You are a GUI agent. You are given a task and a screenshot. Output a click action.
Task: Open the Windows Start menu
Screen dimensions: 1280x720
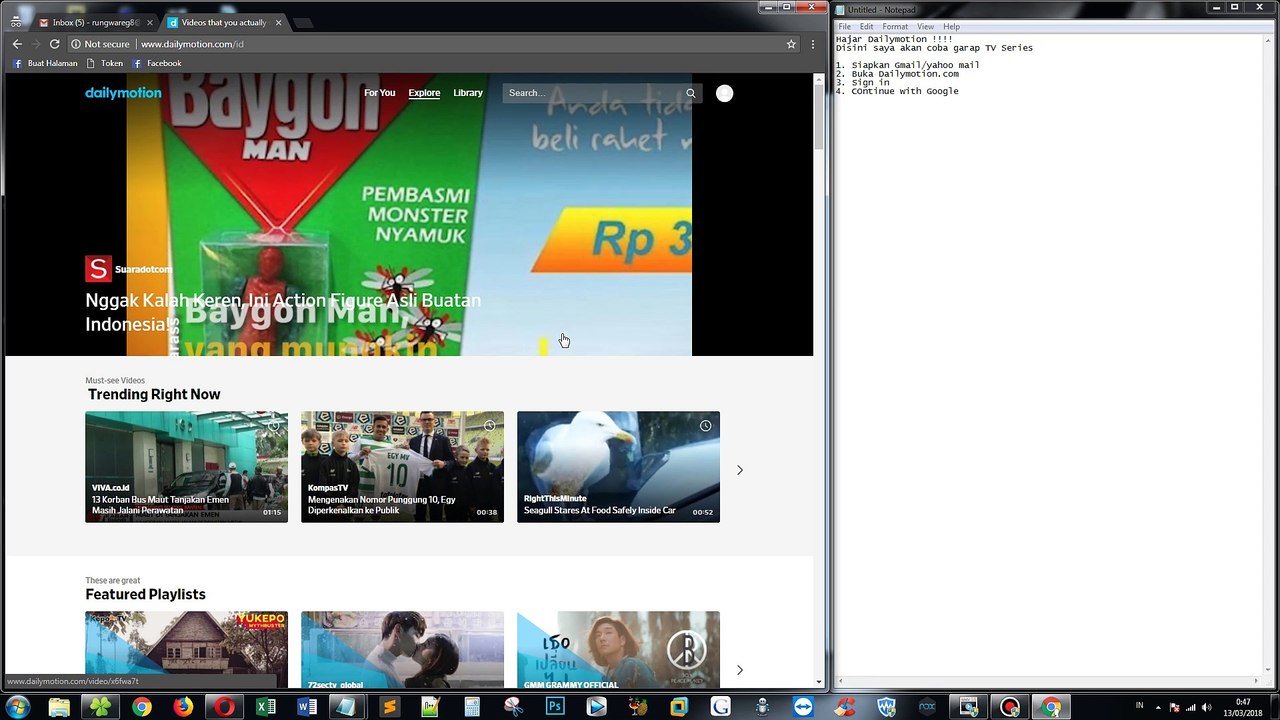17,707
